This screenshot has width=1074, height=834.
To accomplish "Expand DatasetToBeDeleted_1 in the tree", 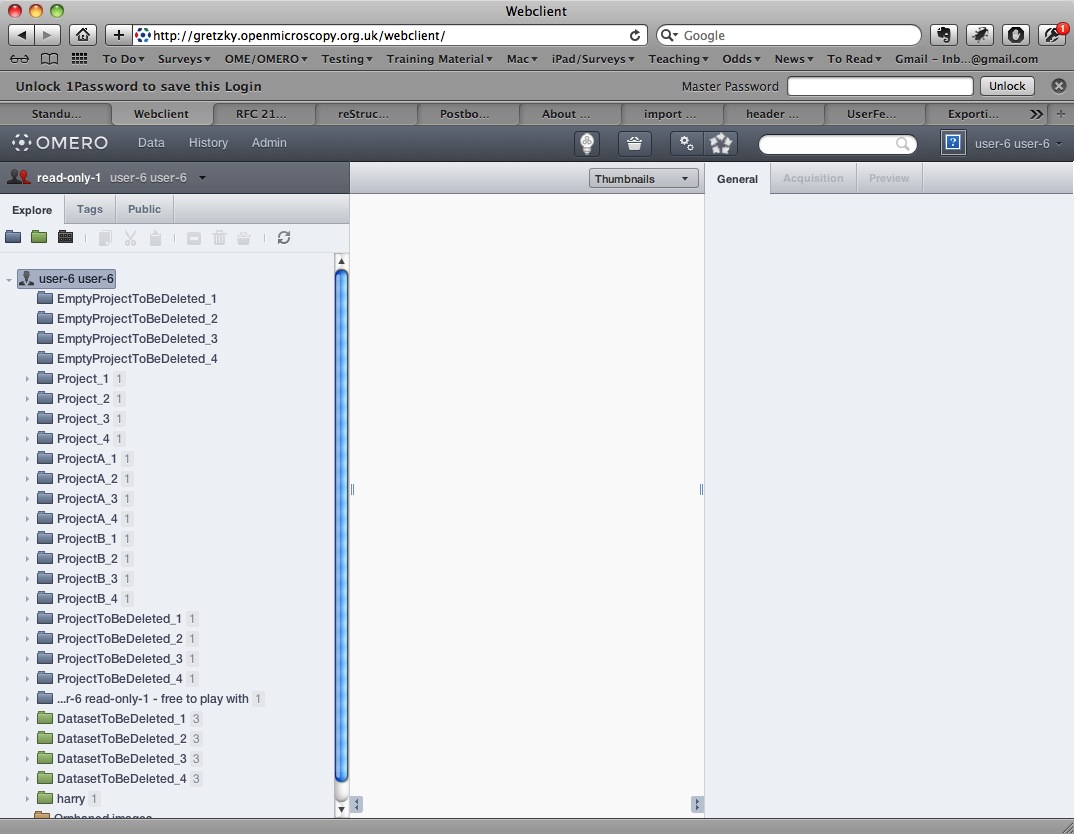I will pos(28,719).
